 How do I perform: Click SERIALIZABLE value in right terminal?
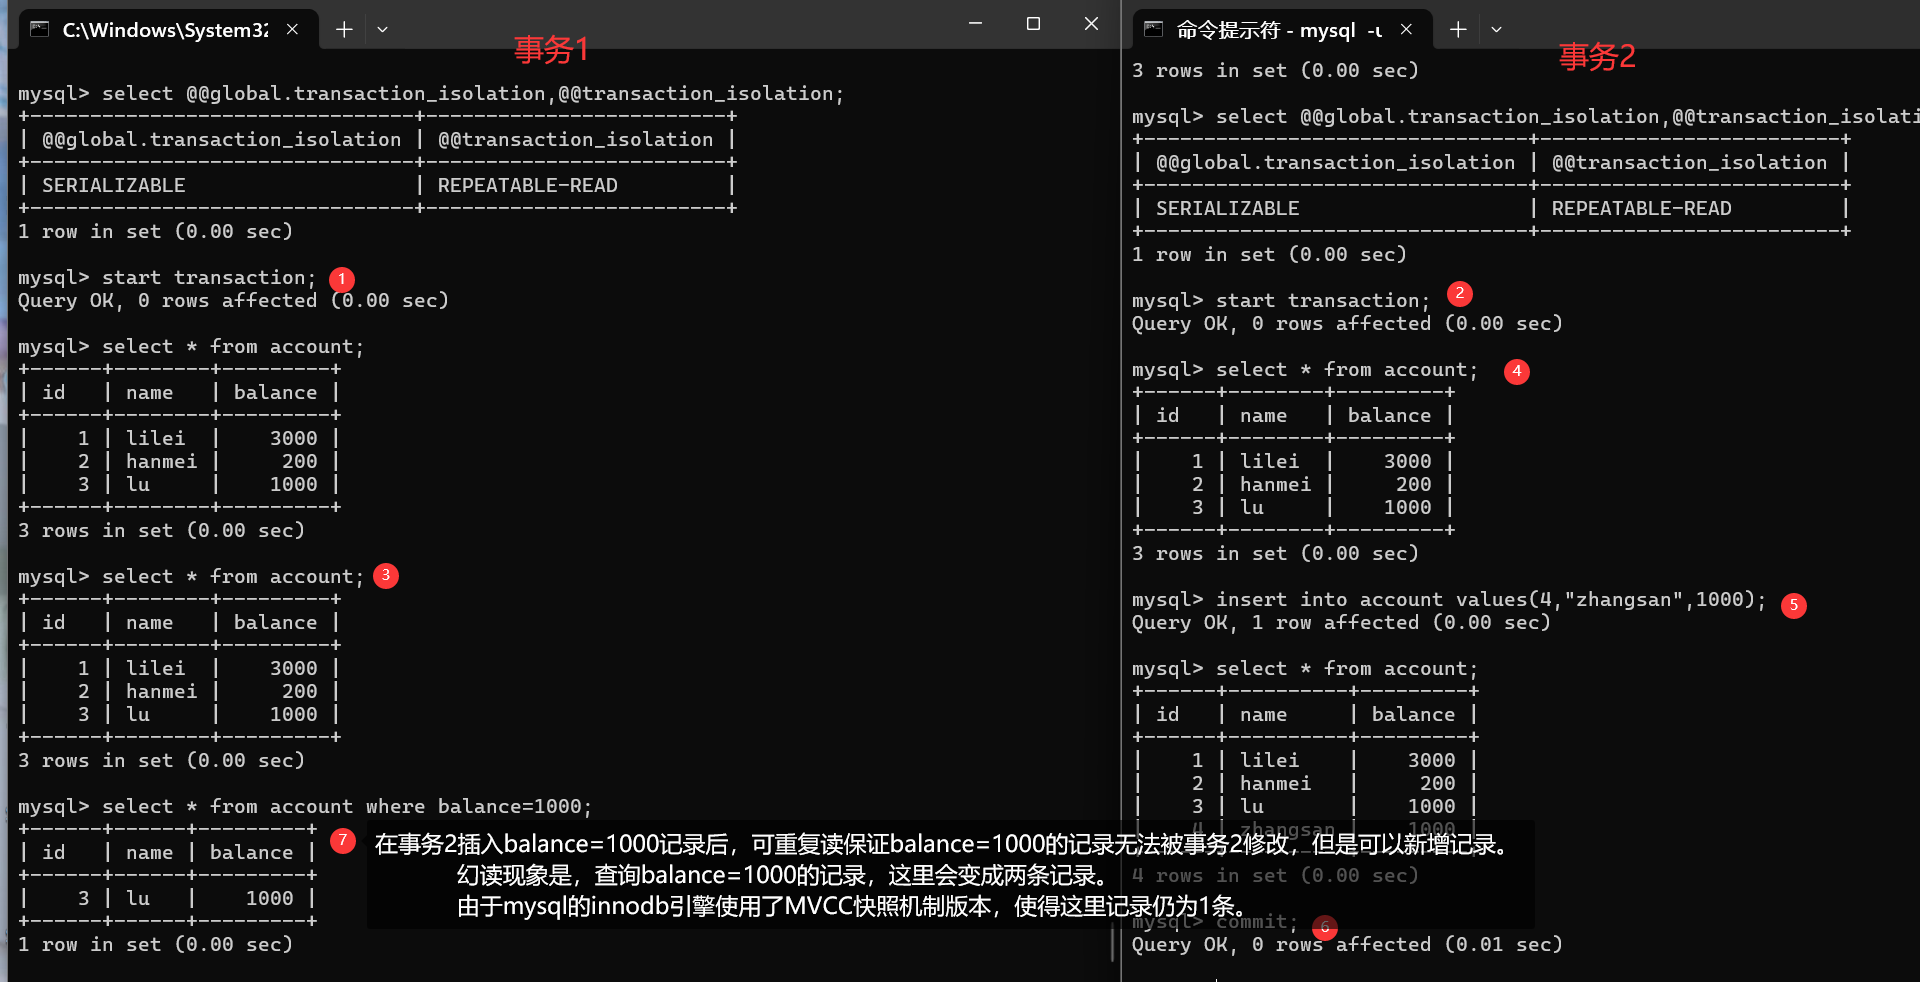point(1228,208)
